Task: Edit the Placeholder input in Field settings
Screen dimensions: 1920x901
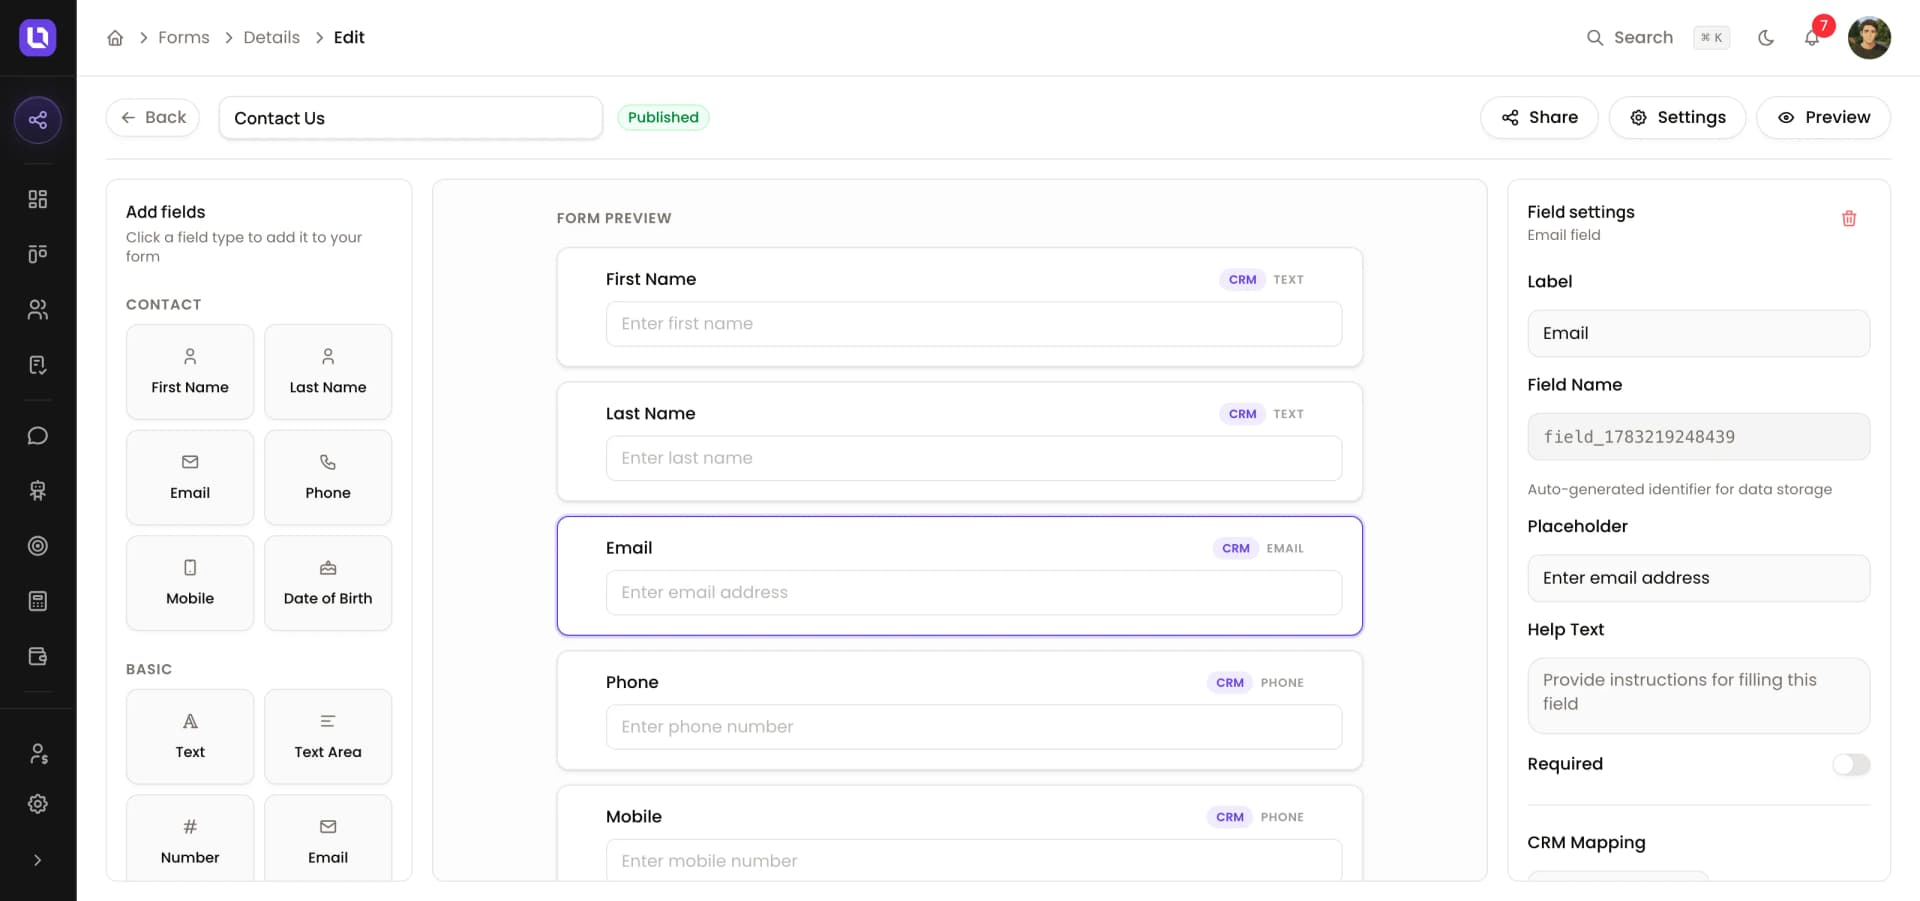Action: 1699,578
